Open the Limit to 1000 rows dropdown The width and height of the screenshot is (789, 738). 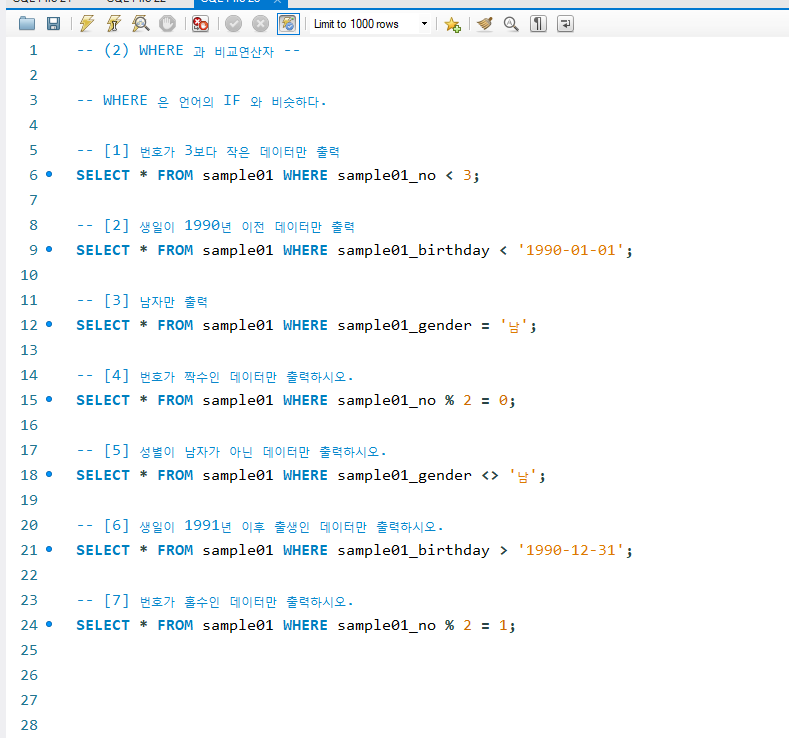[371, 24]
